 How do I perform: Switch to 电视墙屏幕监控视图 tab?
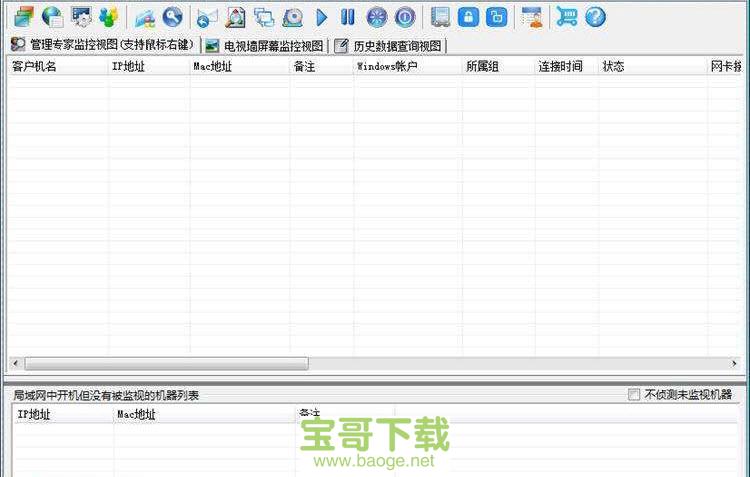point(265,46)
